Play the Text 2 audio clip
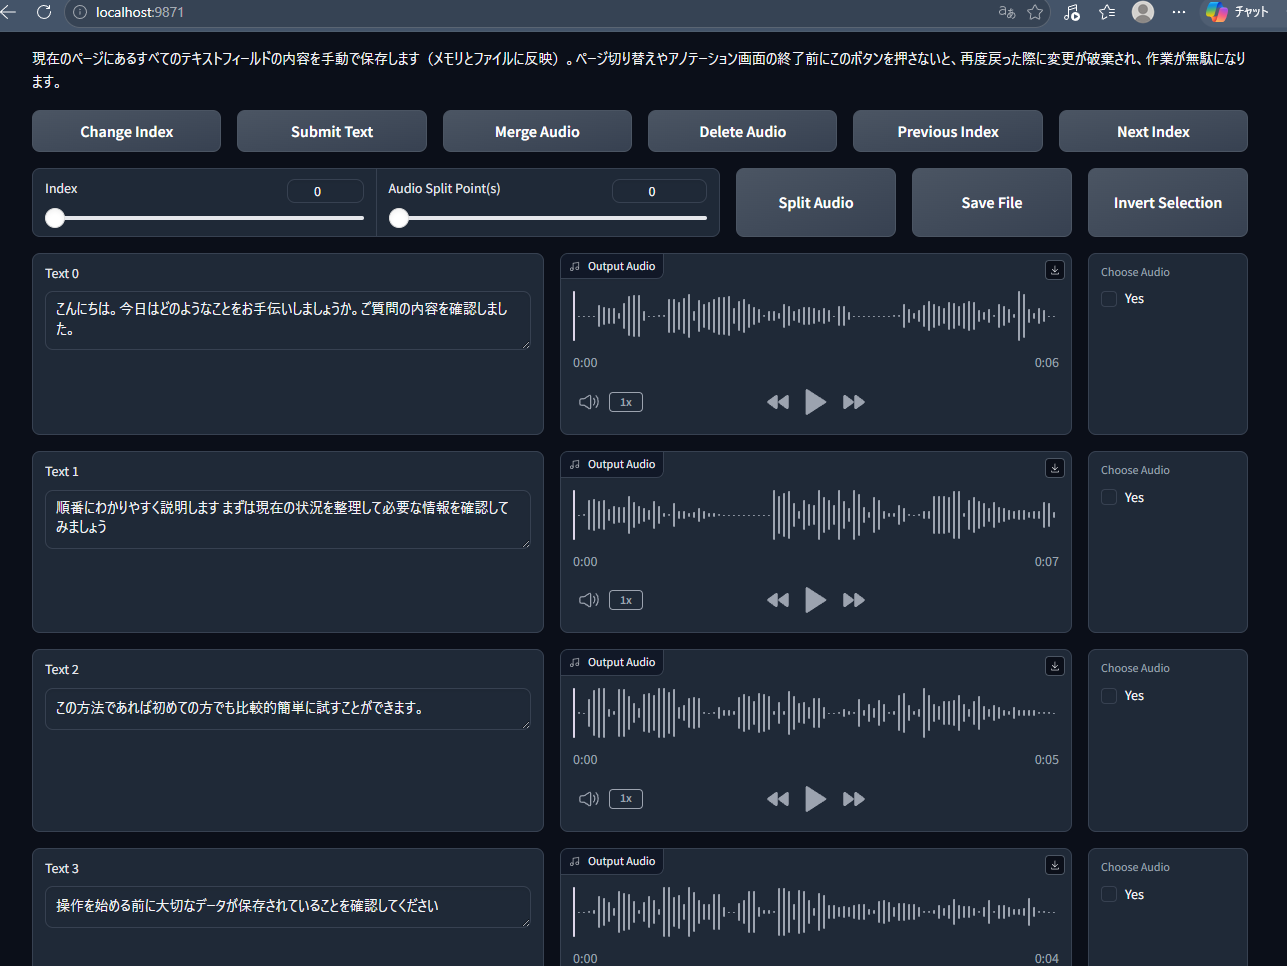Viewport: 1287px width, 966px height. [x=816, y=799]
